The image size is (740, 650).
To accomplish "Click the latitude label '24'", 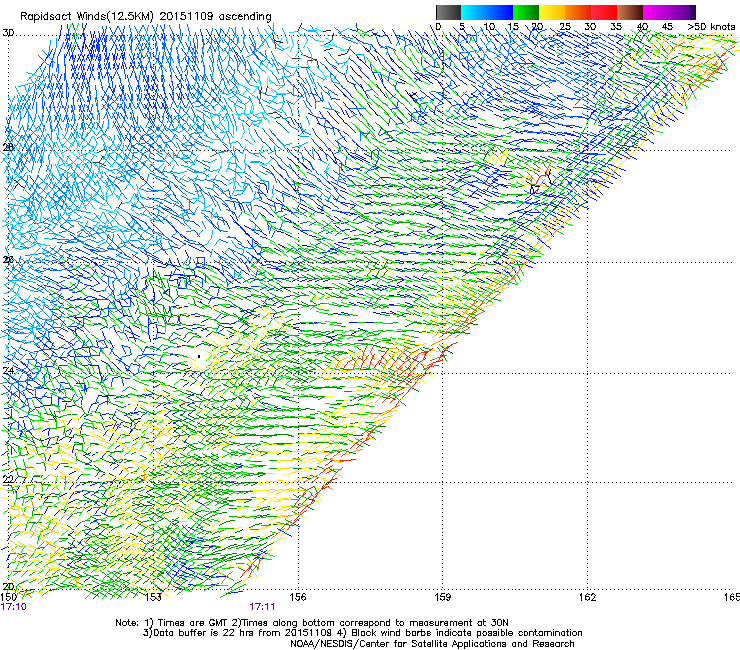I will [8, 371].
